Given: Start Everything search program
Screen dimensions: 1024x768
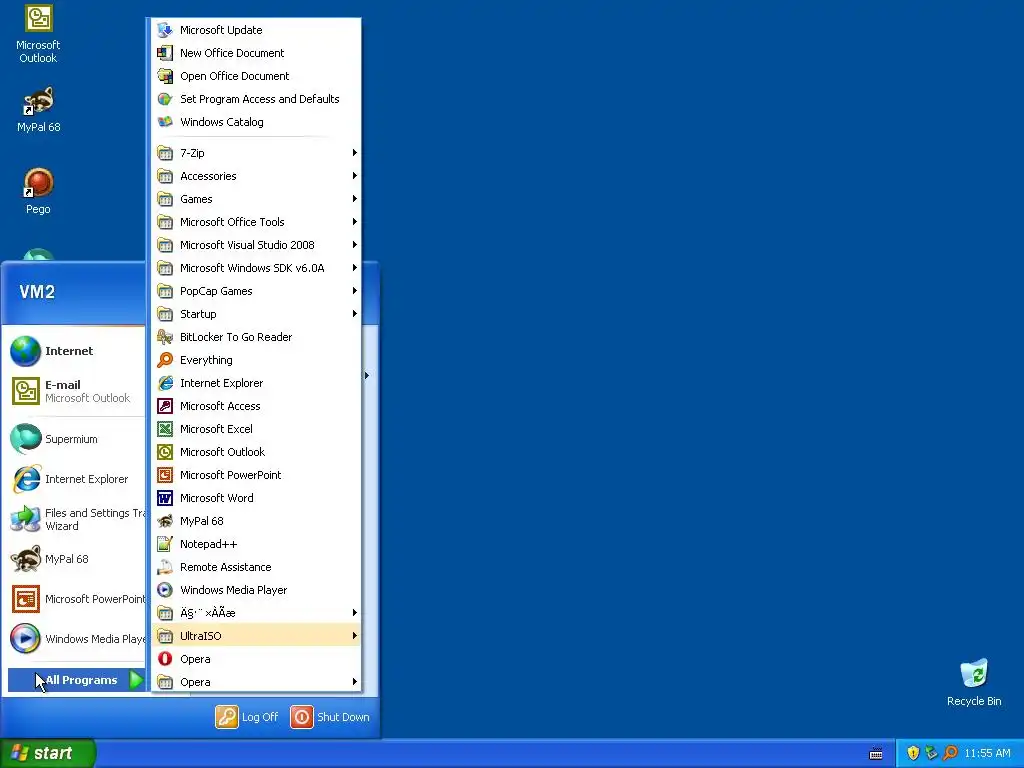Looking at the screenshot, I should (x=256, y=360).
